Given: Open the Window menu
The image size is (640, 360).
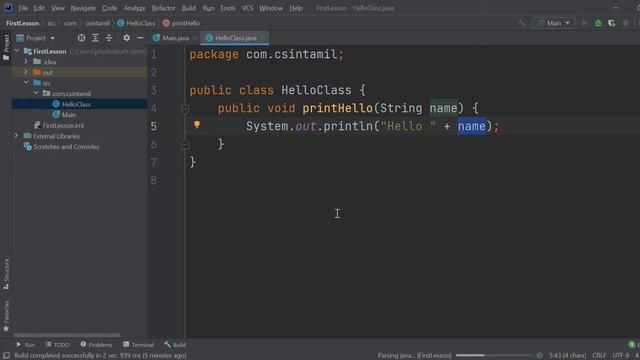Looking at the screenshot, I should [x=271, y=8].
